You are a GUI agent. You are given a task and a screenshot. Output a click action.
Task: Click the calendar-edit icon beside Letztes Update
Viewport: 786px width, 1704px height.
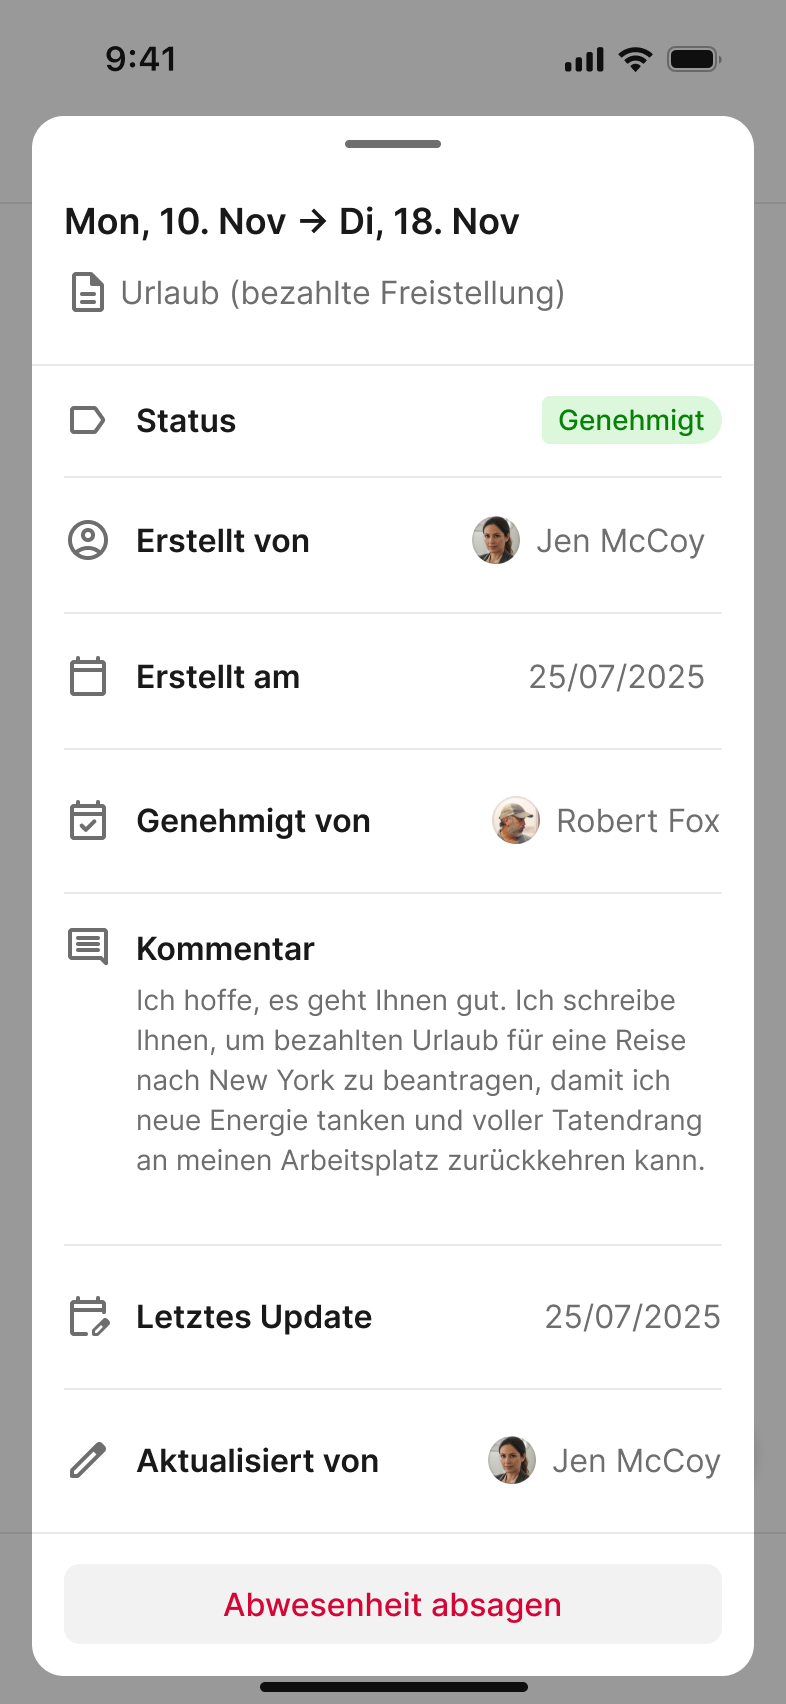(88, 1317)
